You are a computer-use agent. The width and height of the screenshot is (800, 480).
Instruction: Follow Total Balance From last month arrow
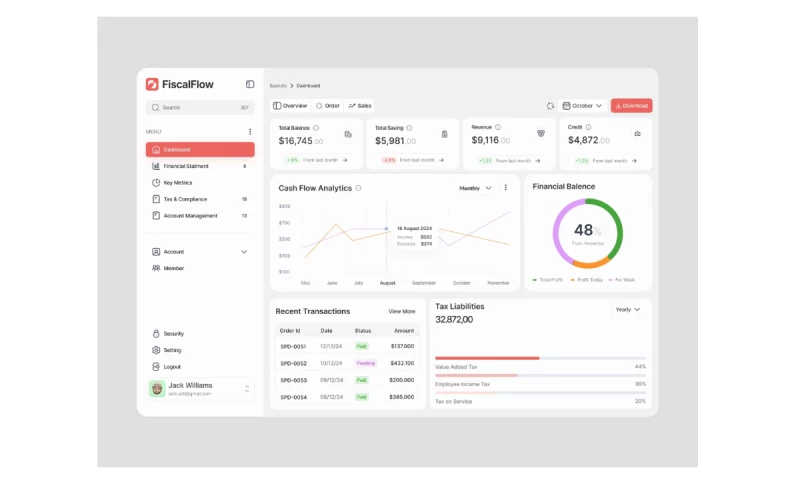(345, 160)
